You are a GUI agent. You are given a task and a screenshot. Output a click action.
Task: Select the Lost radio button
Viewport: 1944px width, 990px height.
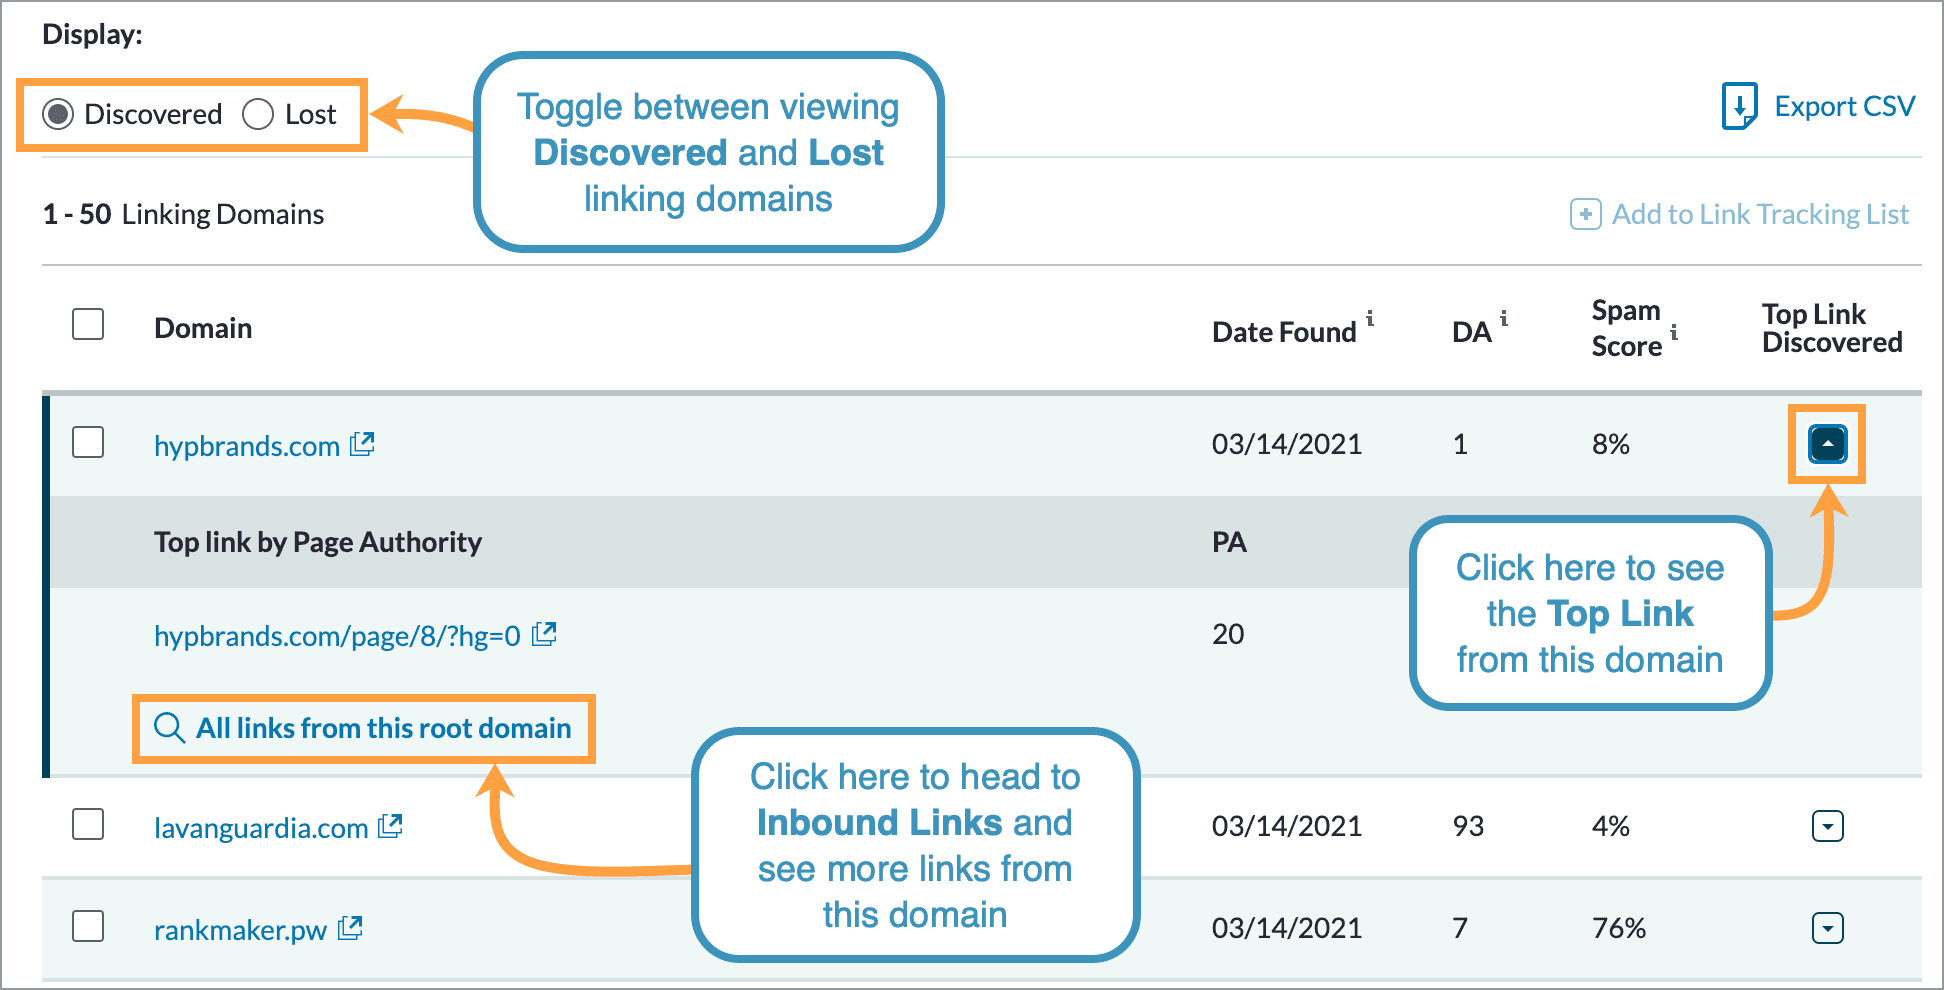pyautogui.click(x=259, y=114)
